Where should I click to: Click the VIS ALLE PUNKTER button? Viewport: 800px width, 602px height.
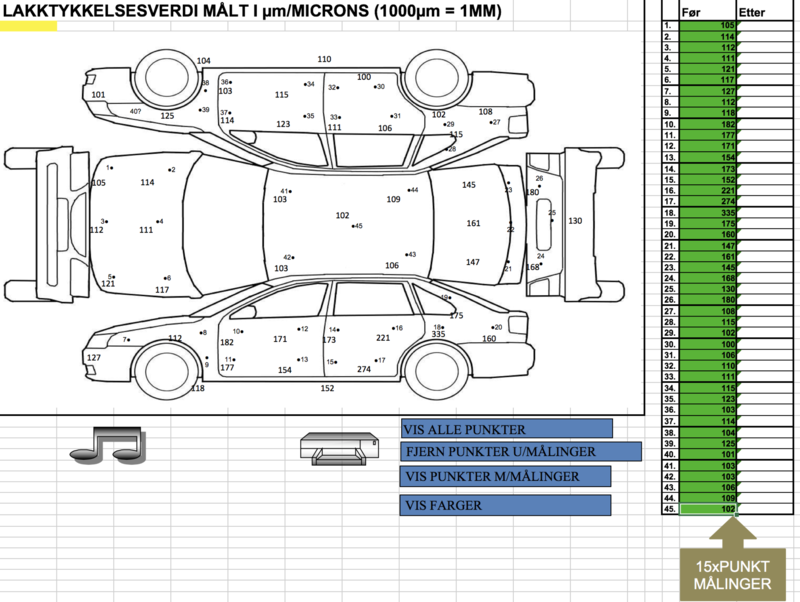(506, 429)
